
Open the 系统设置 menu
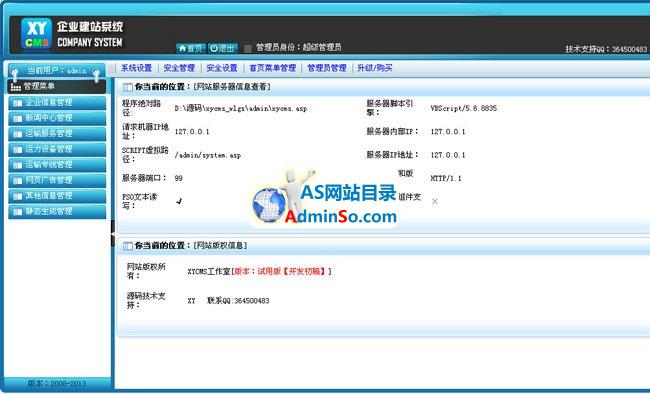(136, 68)
